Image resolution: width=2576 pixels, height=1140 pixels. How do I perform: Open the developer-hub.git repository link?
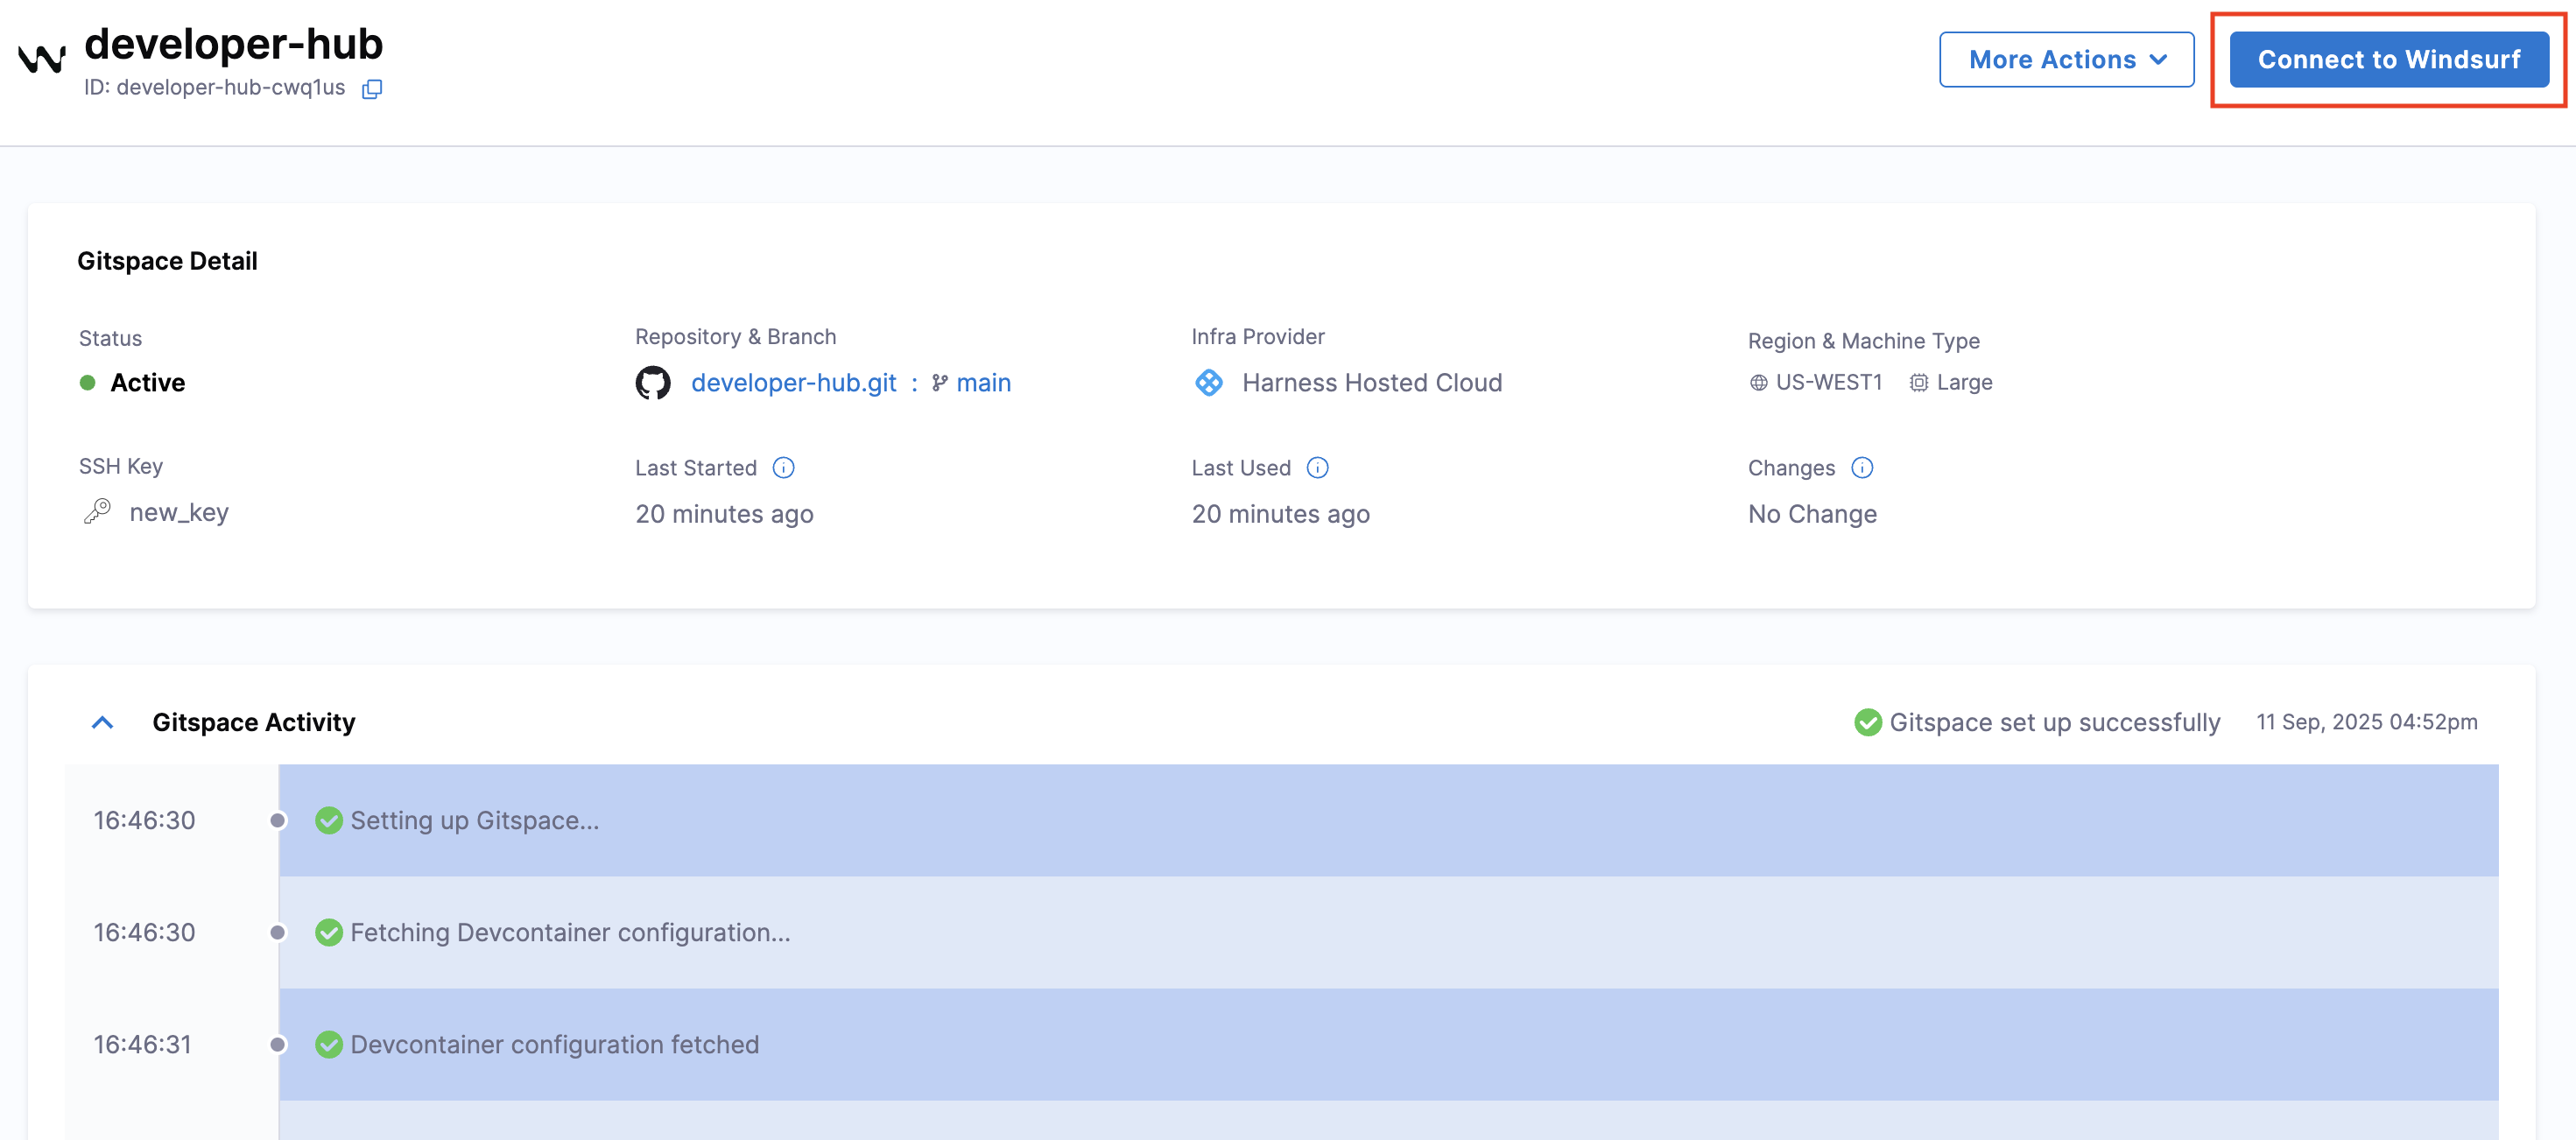793,383
